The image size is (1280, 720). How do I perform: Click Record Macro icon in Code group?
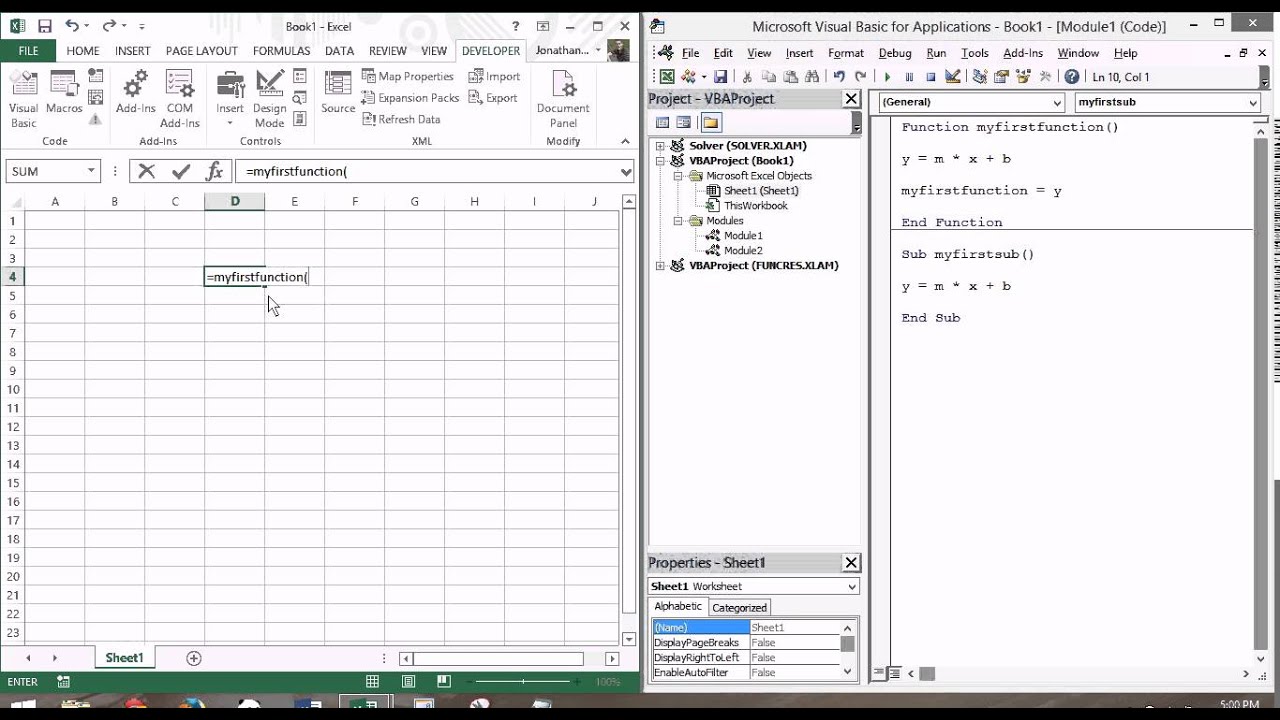tap(95, 76)
